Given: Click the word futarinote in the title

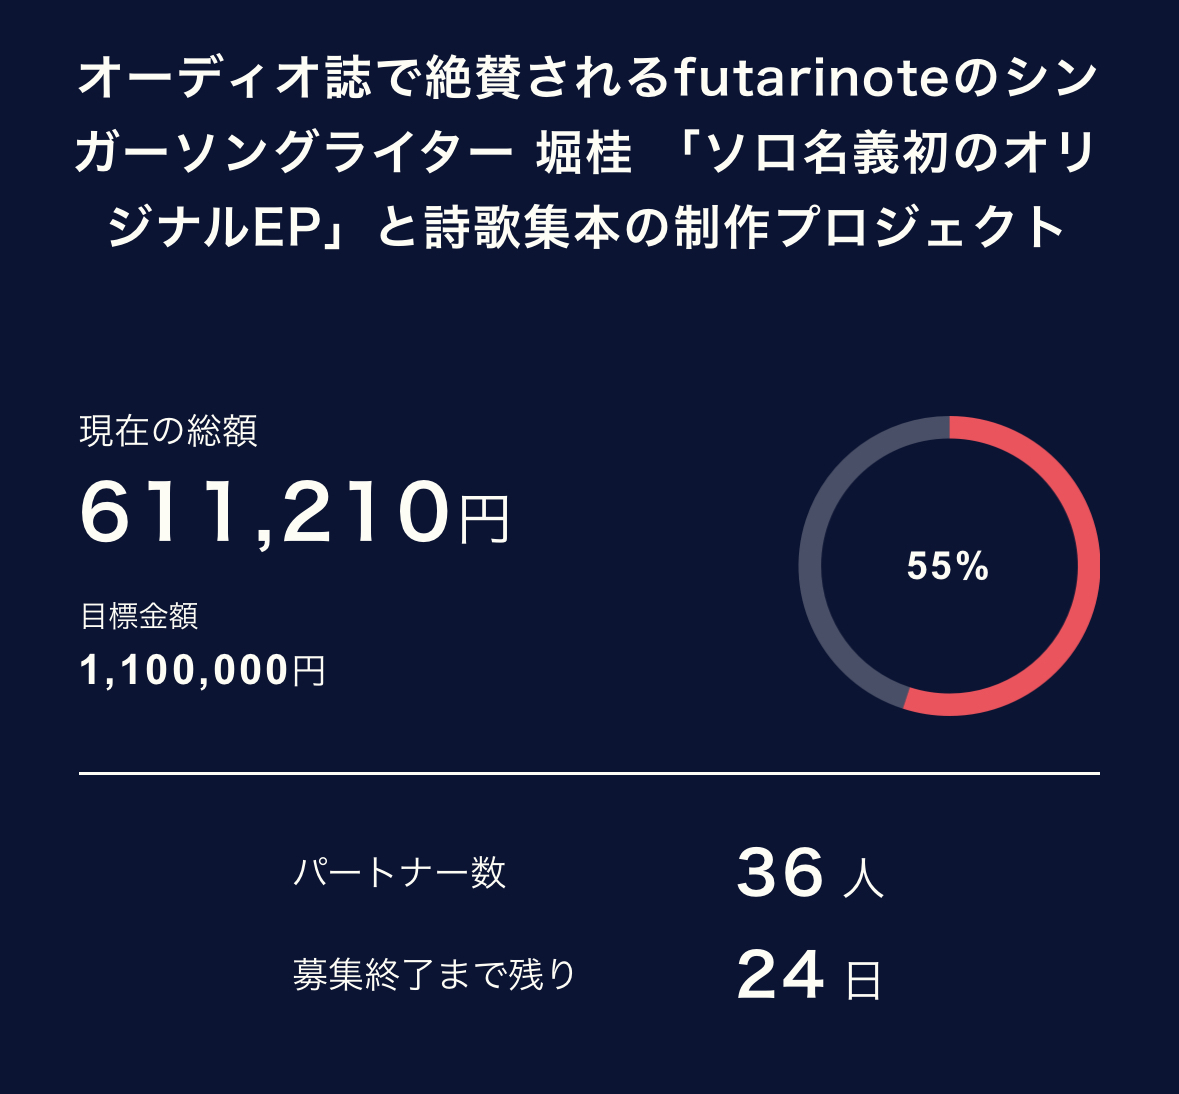Looking at the screenshot, I should [809, 79].
